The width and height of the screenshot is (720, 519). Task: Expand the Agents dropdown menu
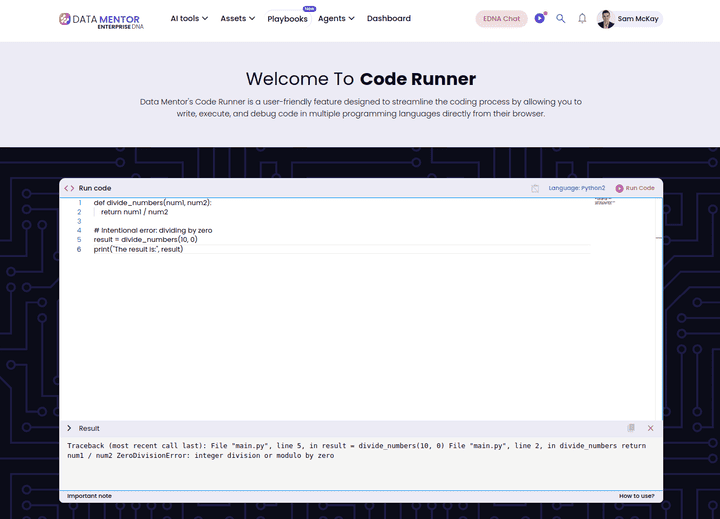336,19
